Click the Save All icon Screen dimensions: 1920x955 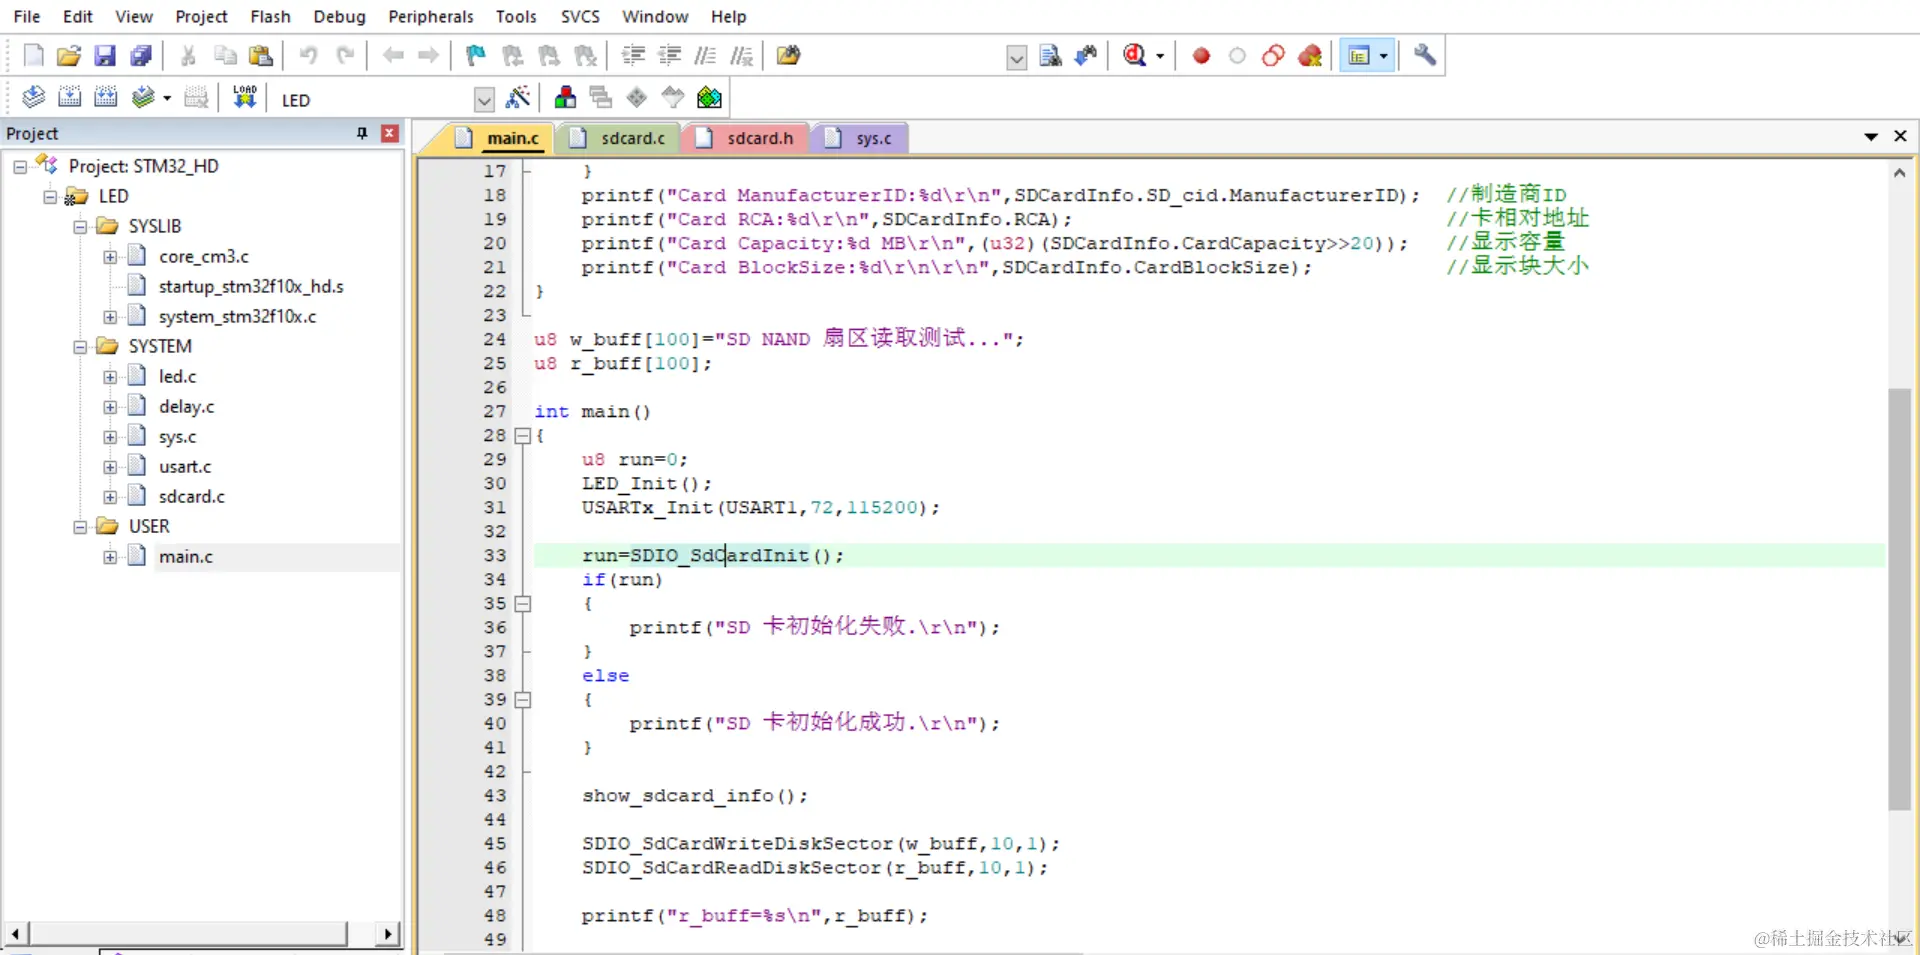click(x=141, y=56)
